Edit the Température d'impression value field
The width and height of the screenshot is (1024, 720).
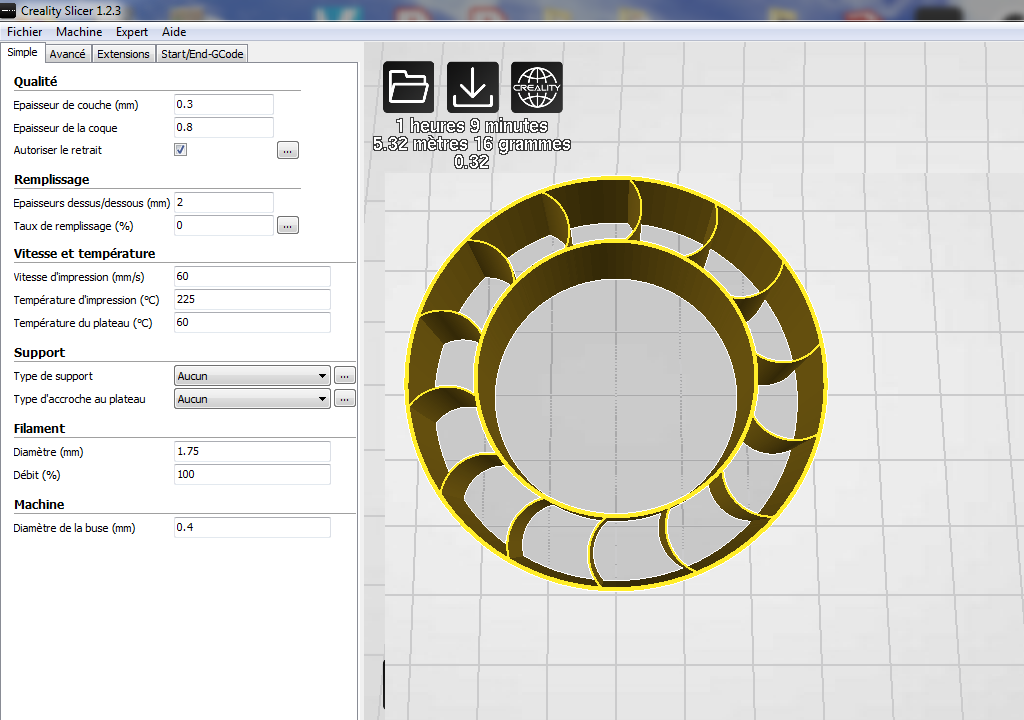click(251, 299)
